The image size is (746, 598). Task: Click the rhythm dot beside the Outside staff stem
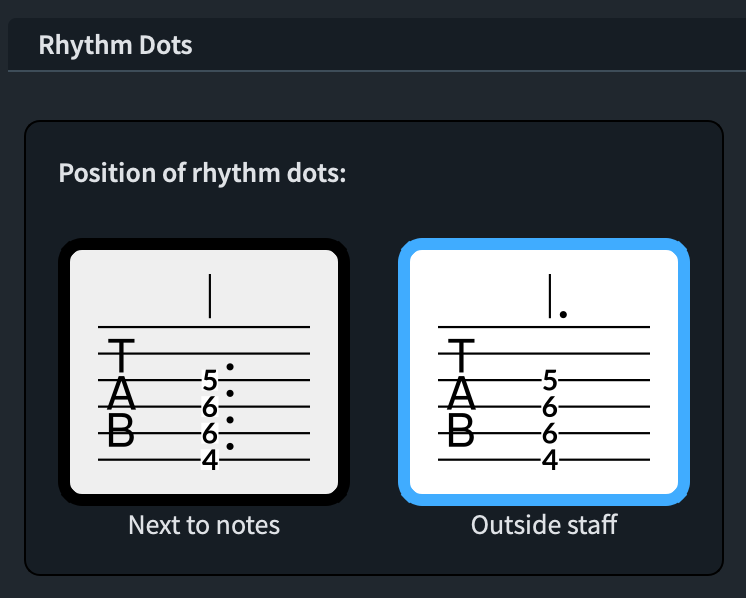[x=564, y=314]
